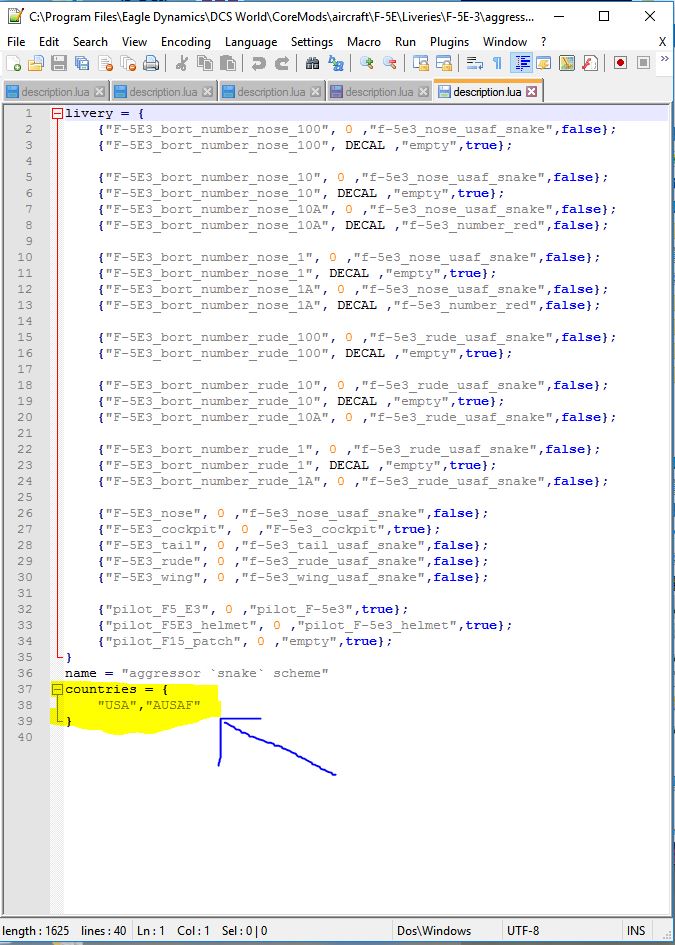This screenshot has width=675, height=945.
Task: Print the file using the printer icon
Action: pos(151,63)
